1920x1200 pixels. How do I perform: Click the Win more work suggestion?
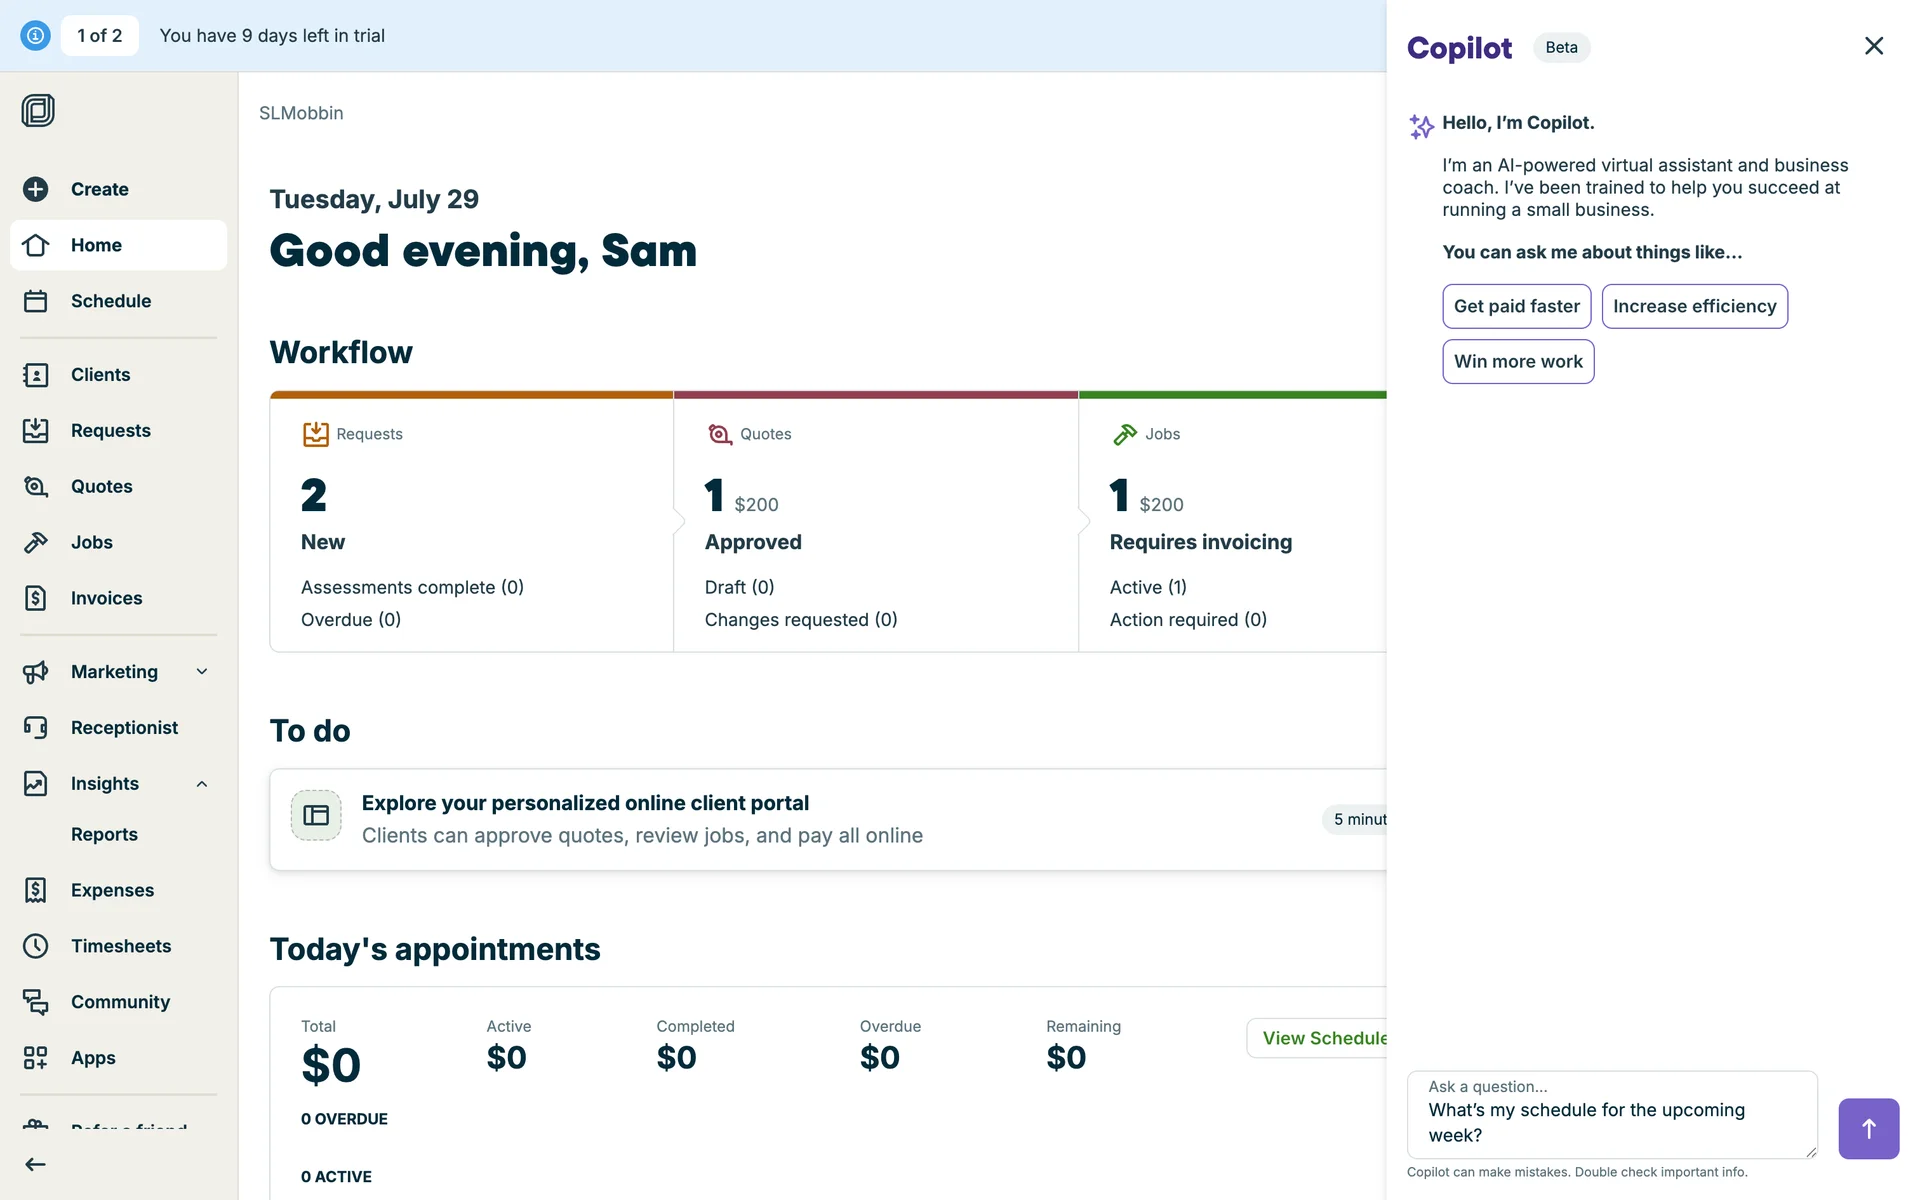[x=1517, y=361]
